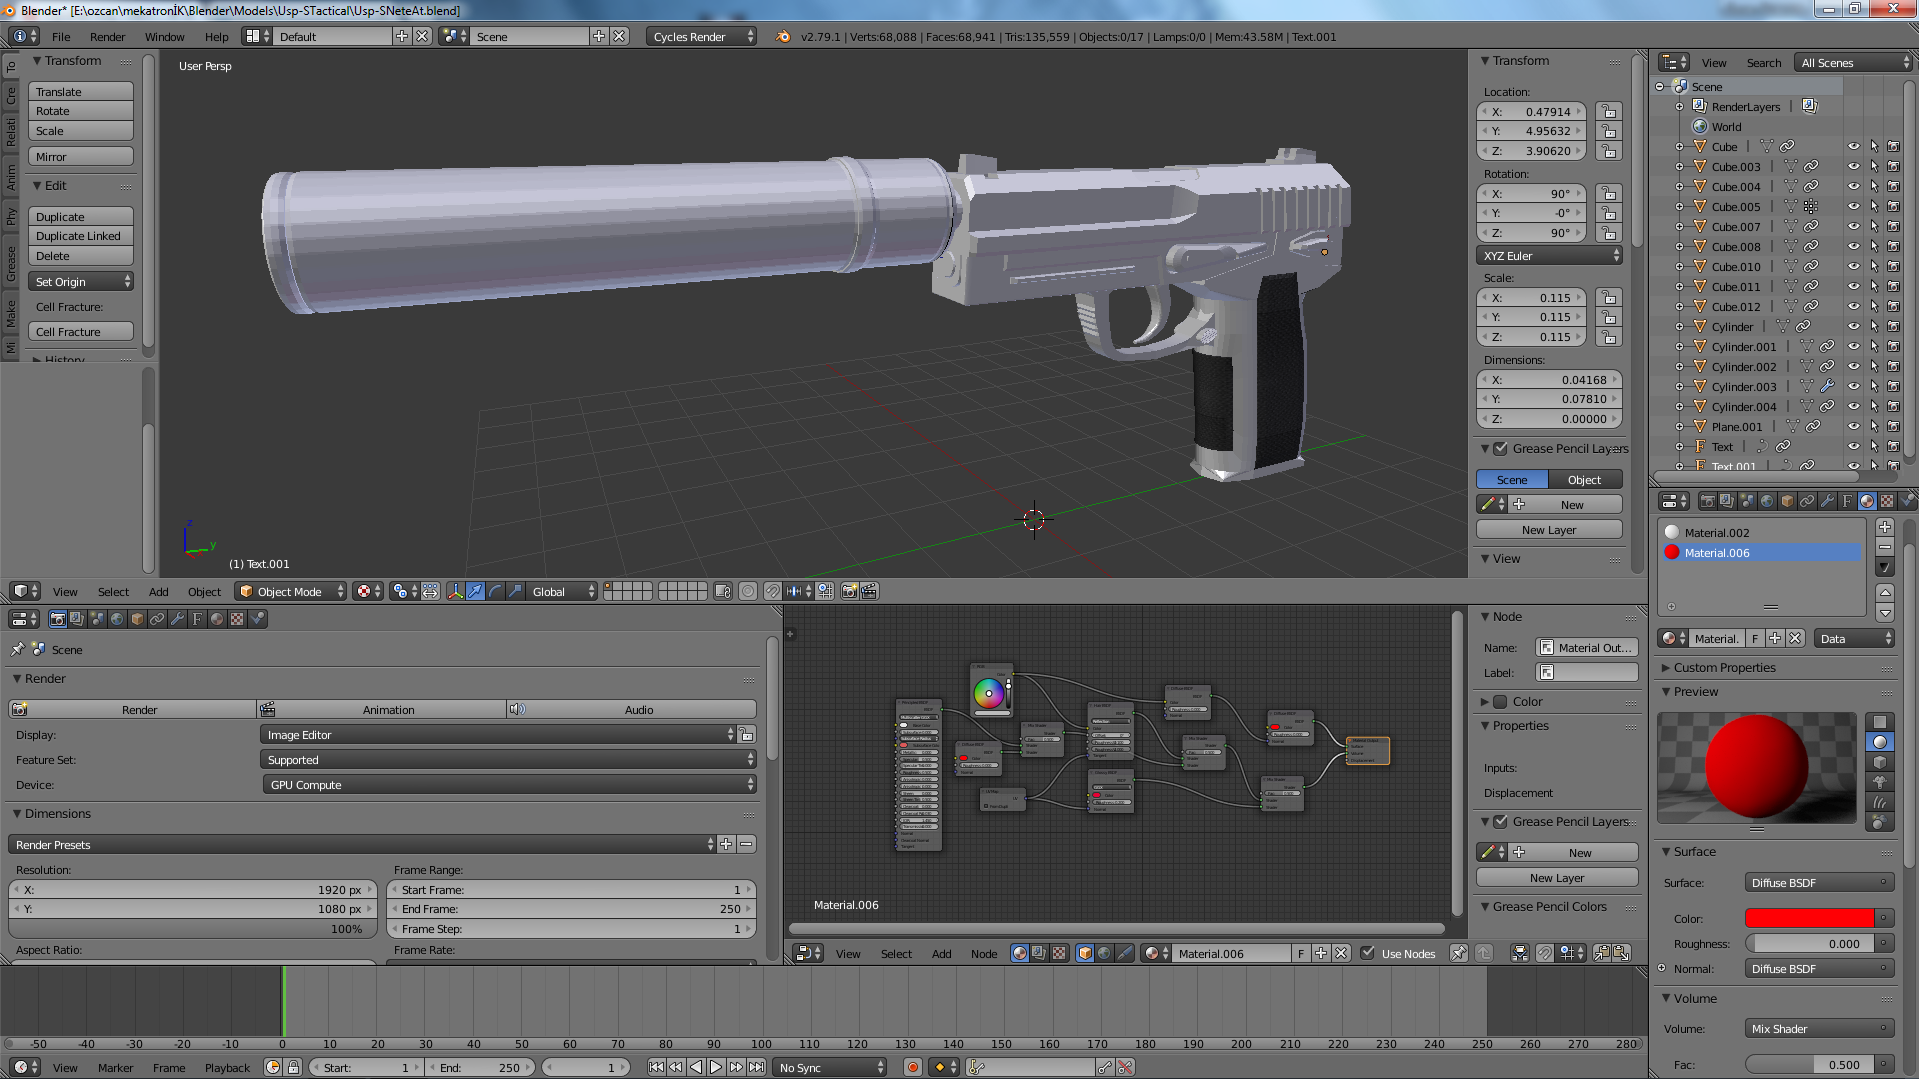Click the red diffuse Color swatch
Viewport: 1919px width, 1079px height.
(1809, 919)
